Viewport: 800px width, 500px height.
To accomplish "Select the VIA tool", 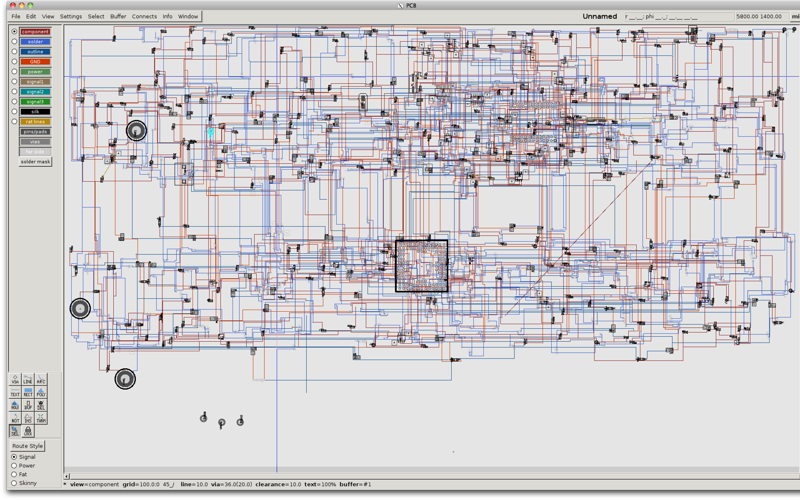I will click(15, 380).
